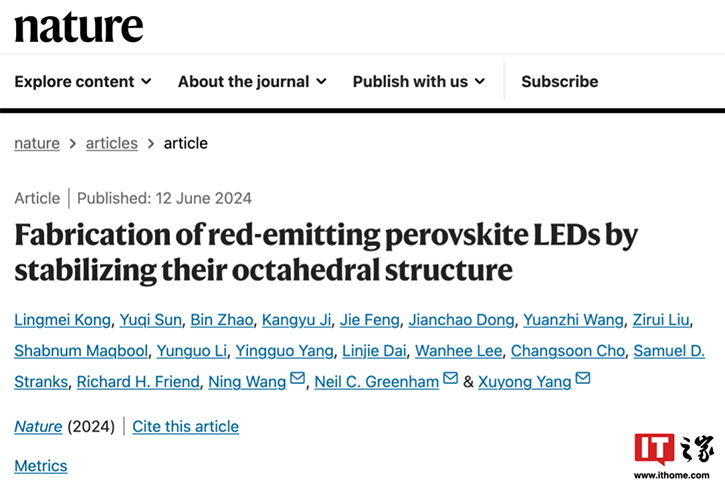Open the articles breadcrumb link
725x483 pixels.
pyautogui.click(x=111, y=143)
